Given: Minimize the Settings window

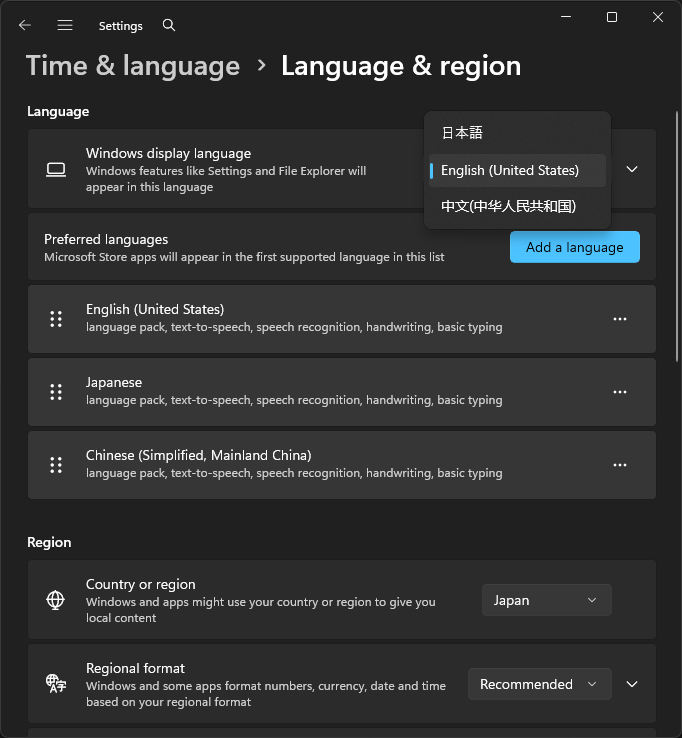Looking at the screenshot, I should tap(566, 17).
